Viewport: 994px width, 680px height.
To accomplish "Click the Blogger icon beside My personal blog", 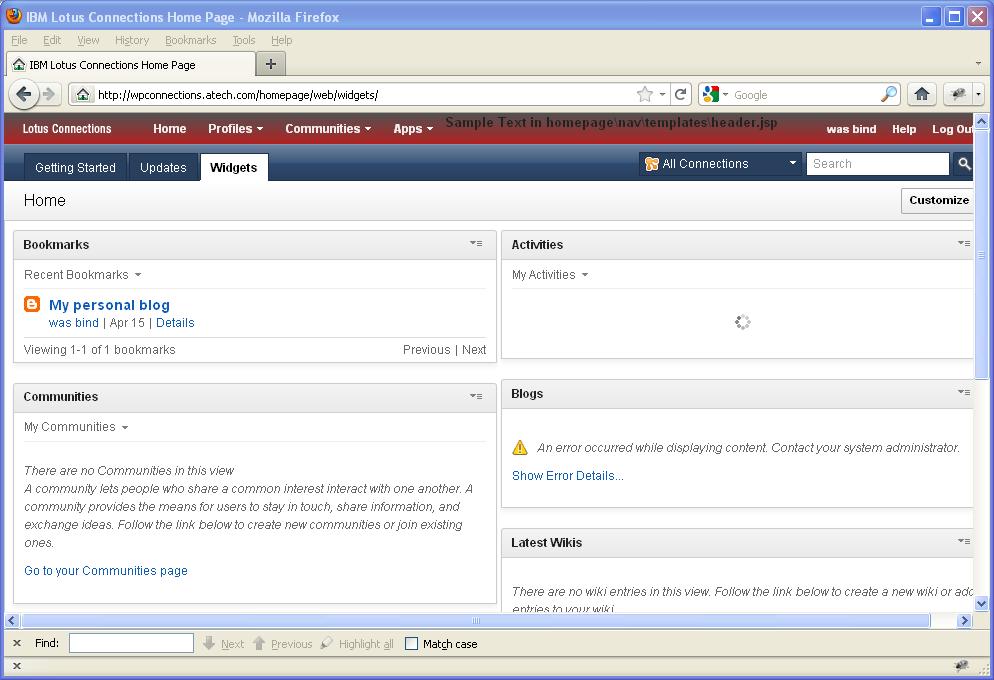I will (x=32, y=304).
